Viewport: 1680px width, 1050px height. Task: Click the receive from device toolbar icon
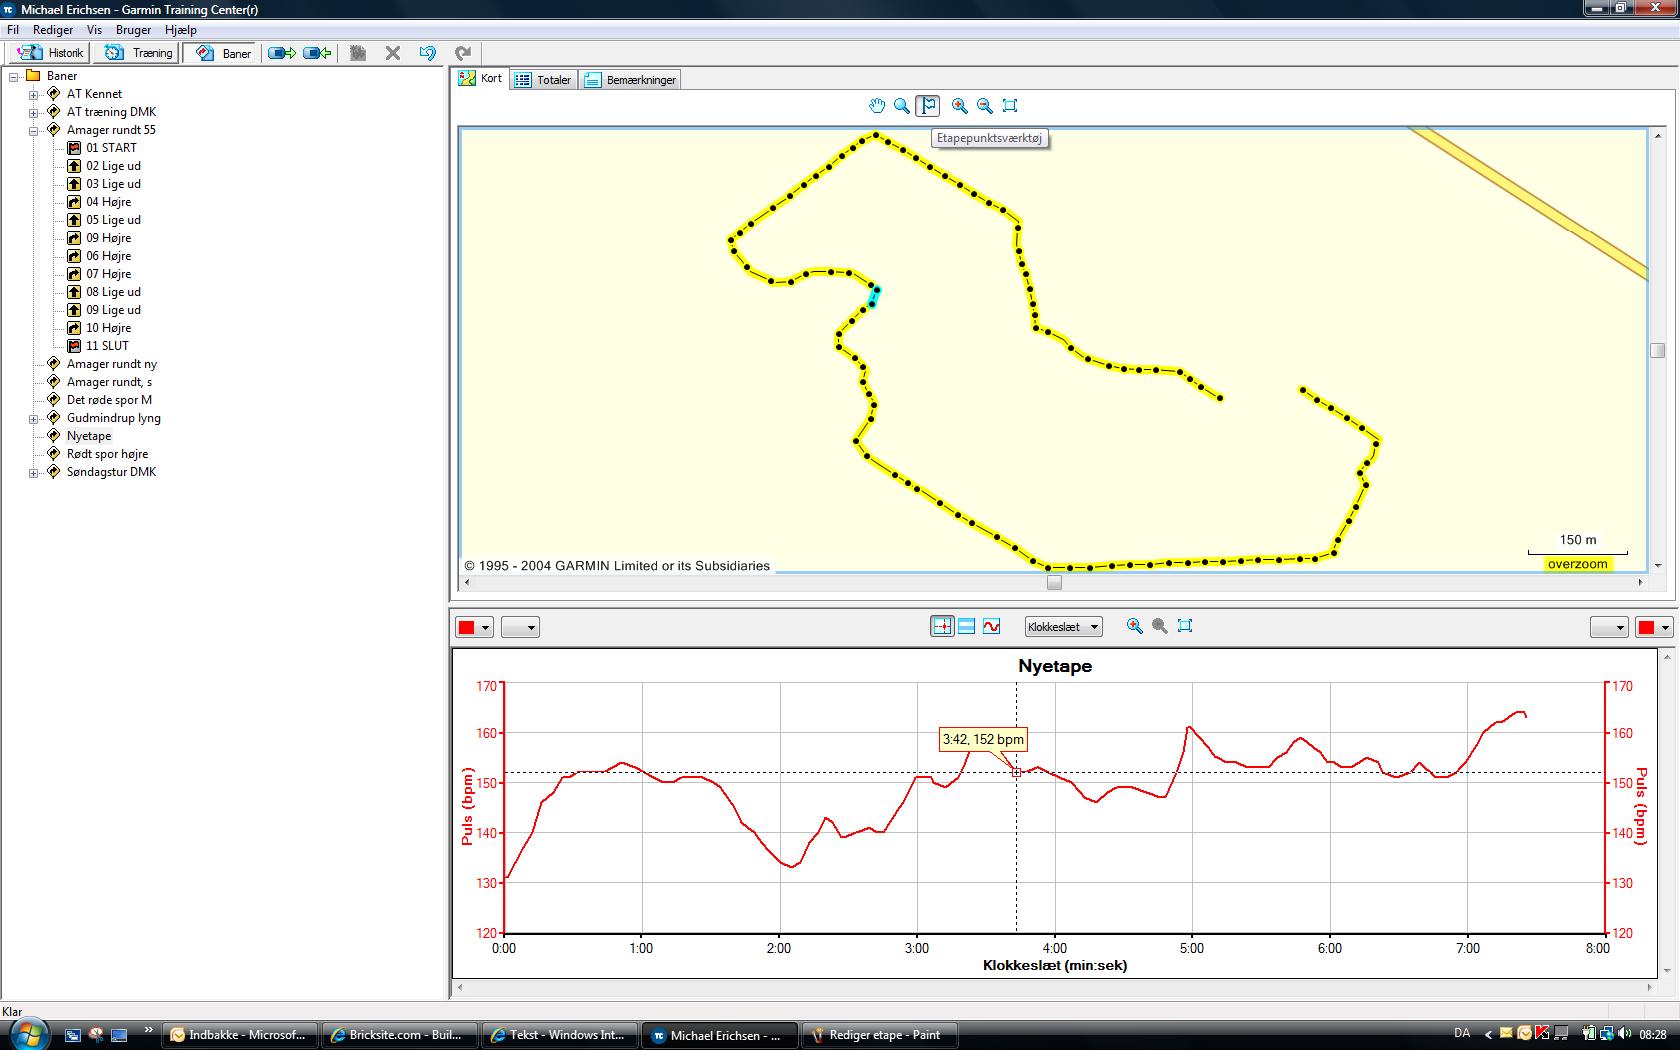click(x=317, y=53)
